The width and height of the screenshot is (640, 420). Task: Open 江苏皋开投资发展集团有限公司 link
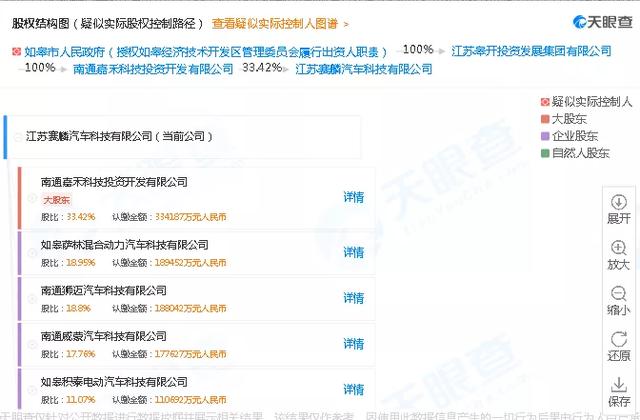(531, 51)
